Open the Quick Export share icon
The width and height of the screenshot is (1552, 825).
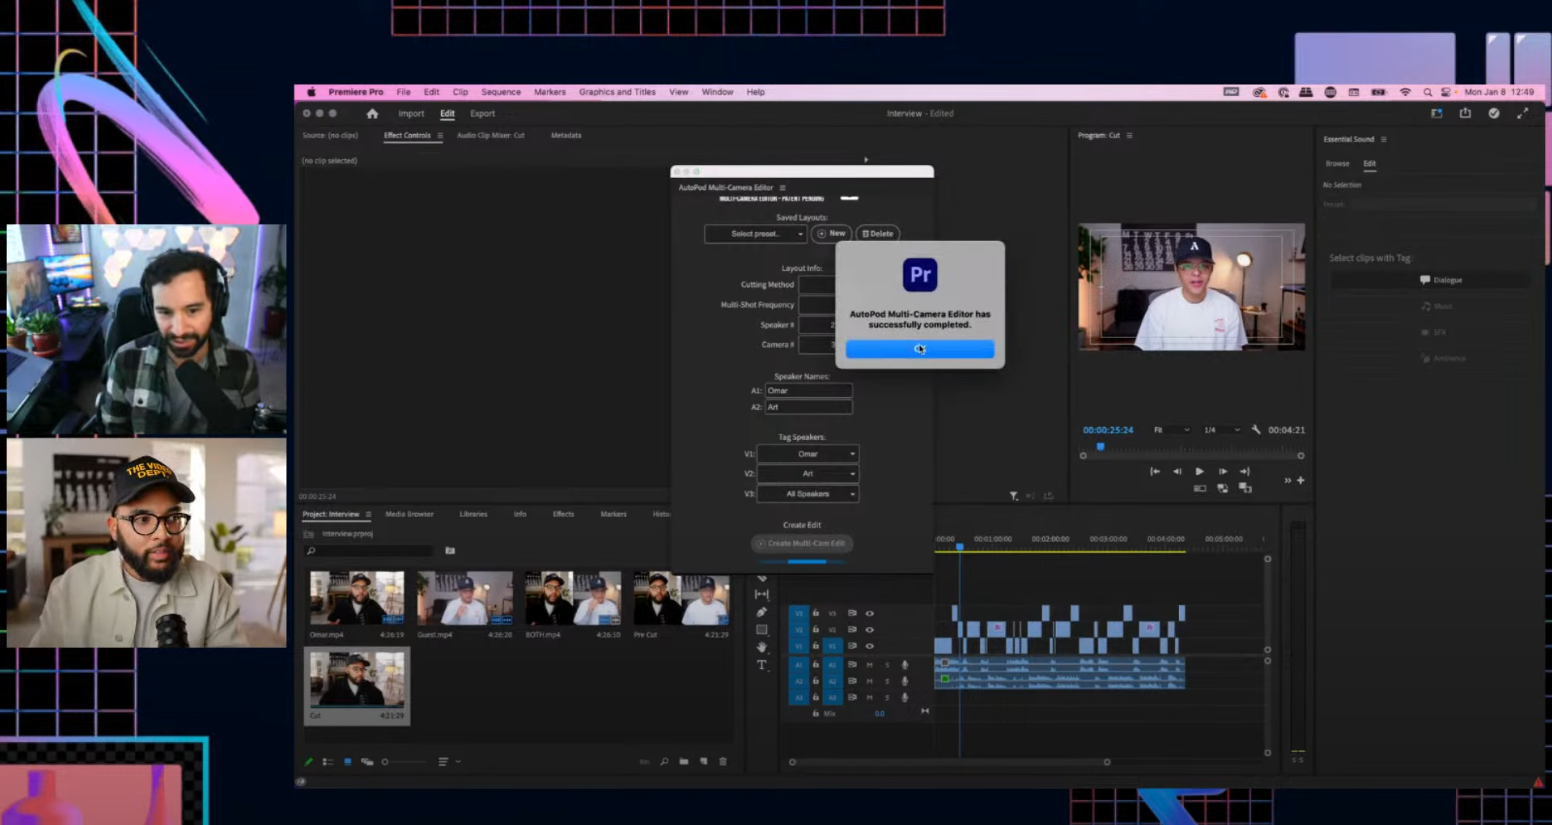pyautogui.click(x=1465, y=114)
